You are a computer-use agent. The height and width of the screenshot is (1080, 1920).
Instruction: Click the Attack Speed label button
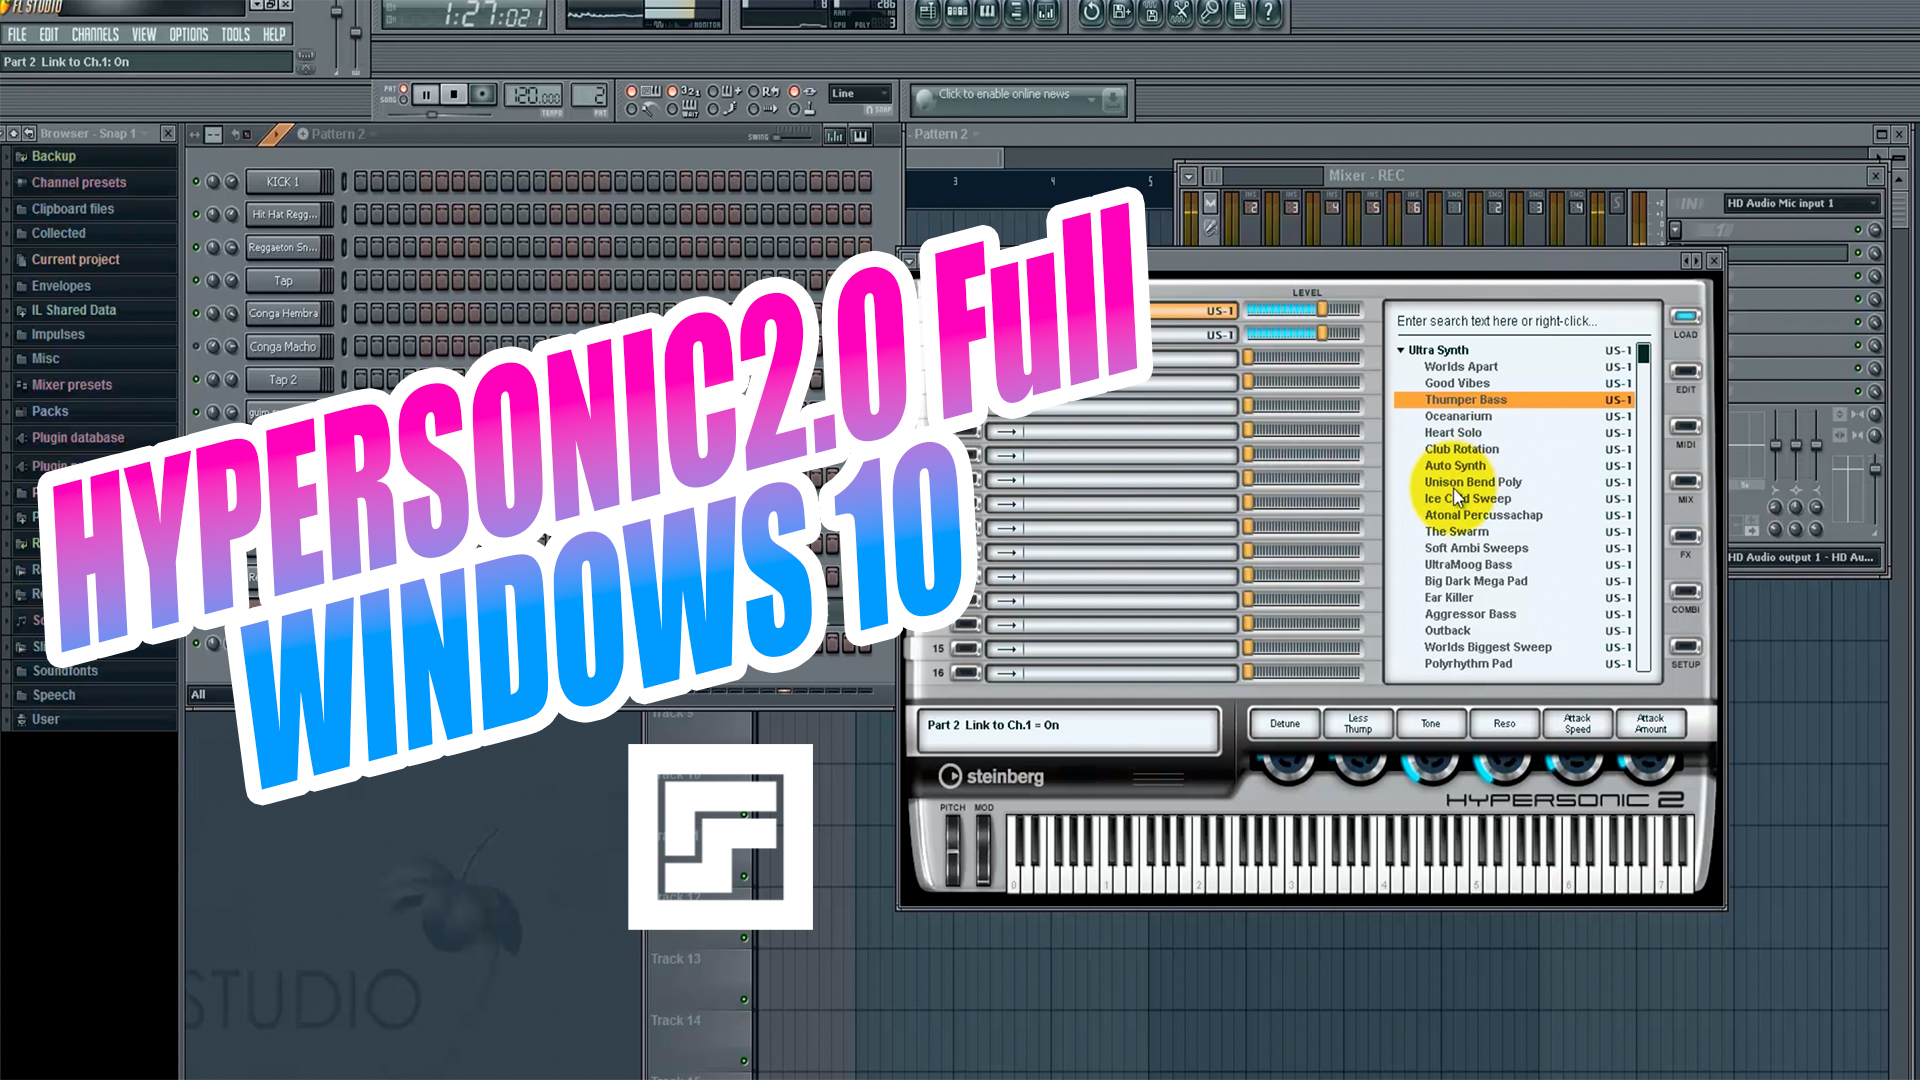(x=1578, y=724)
